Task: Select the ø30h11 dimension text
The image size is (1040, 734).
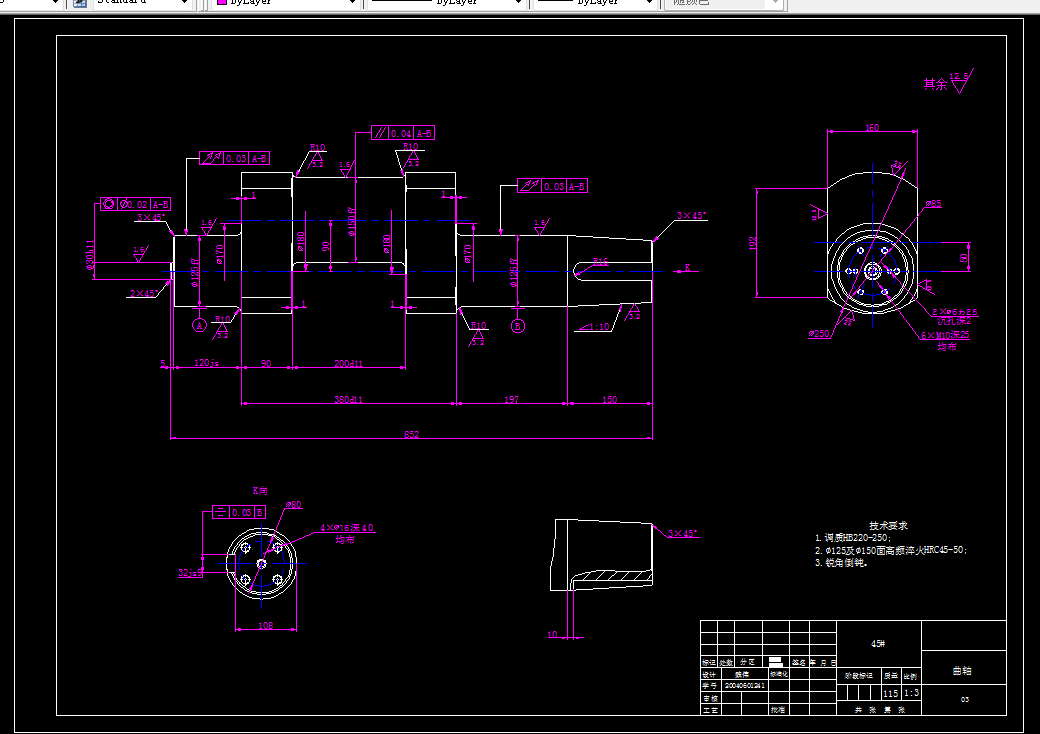Action: pyautogui.click(x=90, y=255)
